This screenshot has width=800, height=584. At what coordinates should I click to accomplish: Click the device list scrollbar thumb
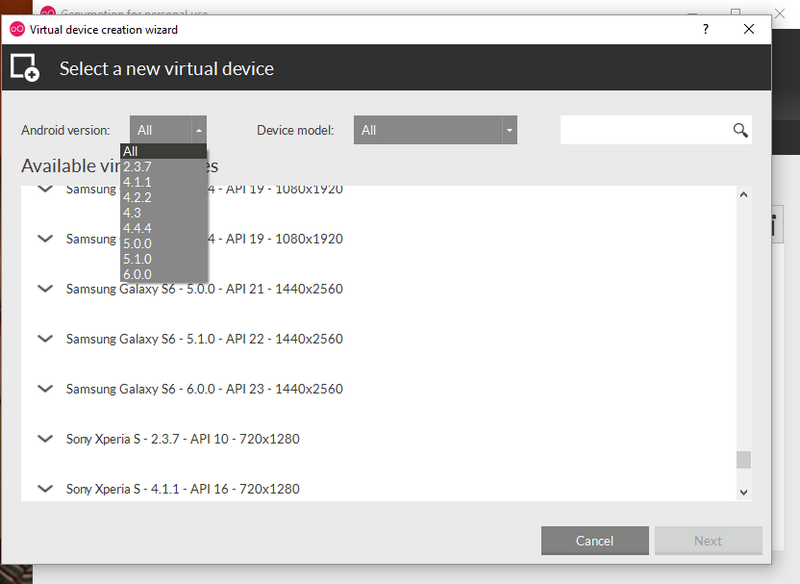pyautogui.click(x=744, y=460)
